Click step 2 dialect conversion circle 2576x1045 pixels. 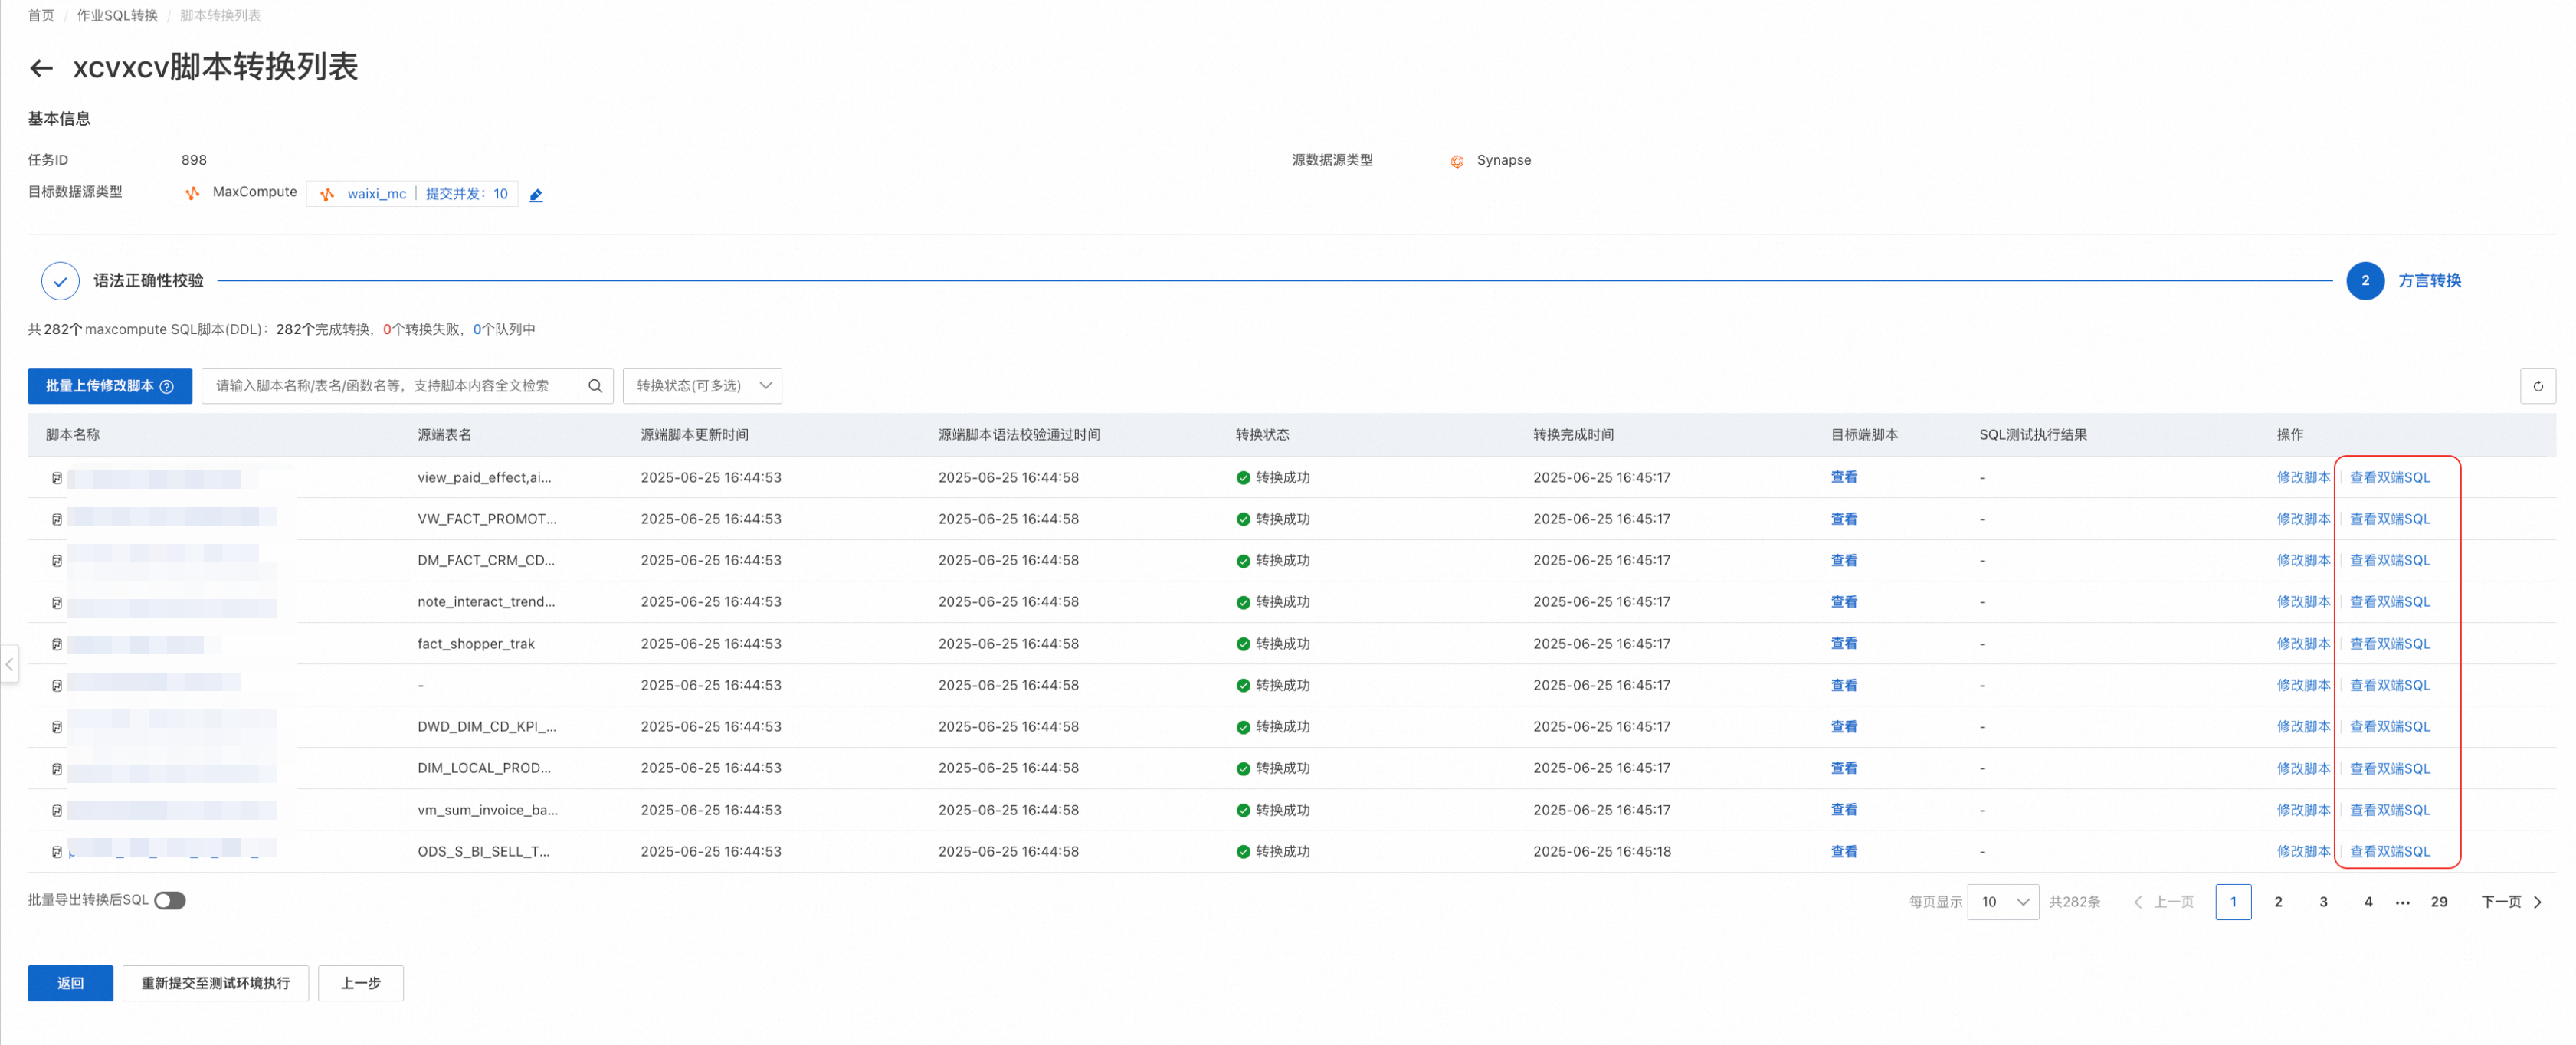click(x=2365, y=281)
